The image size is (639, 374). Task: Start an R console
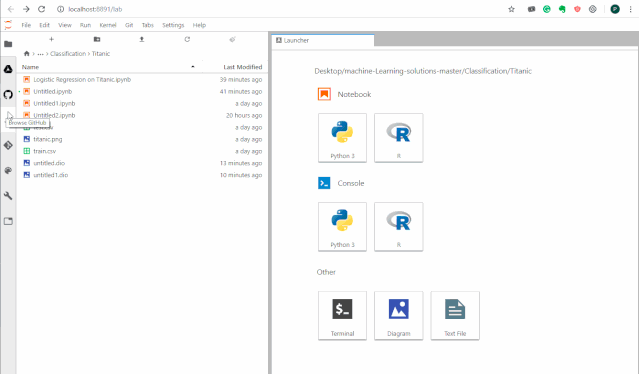click(399, 227)
